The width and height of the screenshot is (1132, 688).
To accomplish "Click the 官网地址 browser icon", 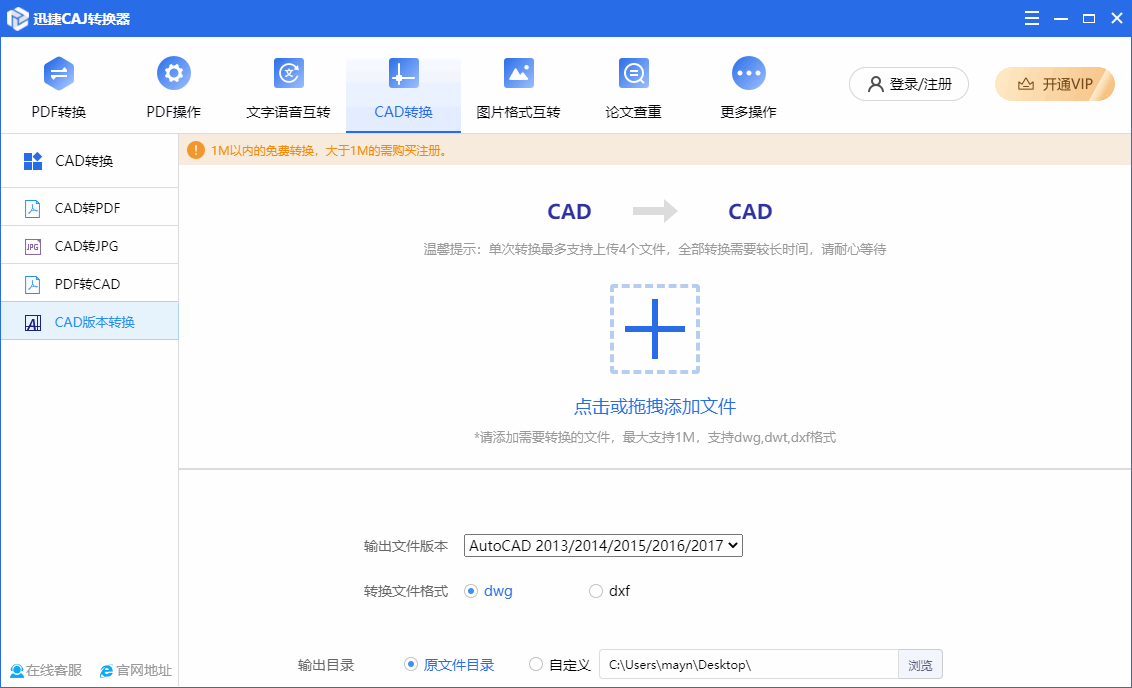I will click(x=106, y=671).
